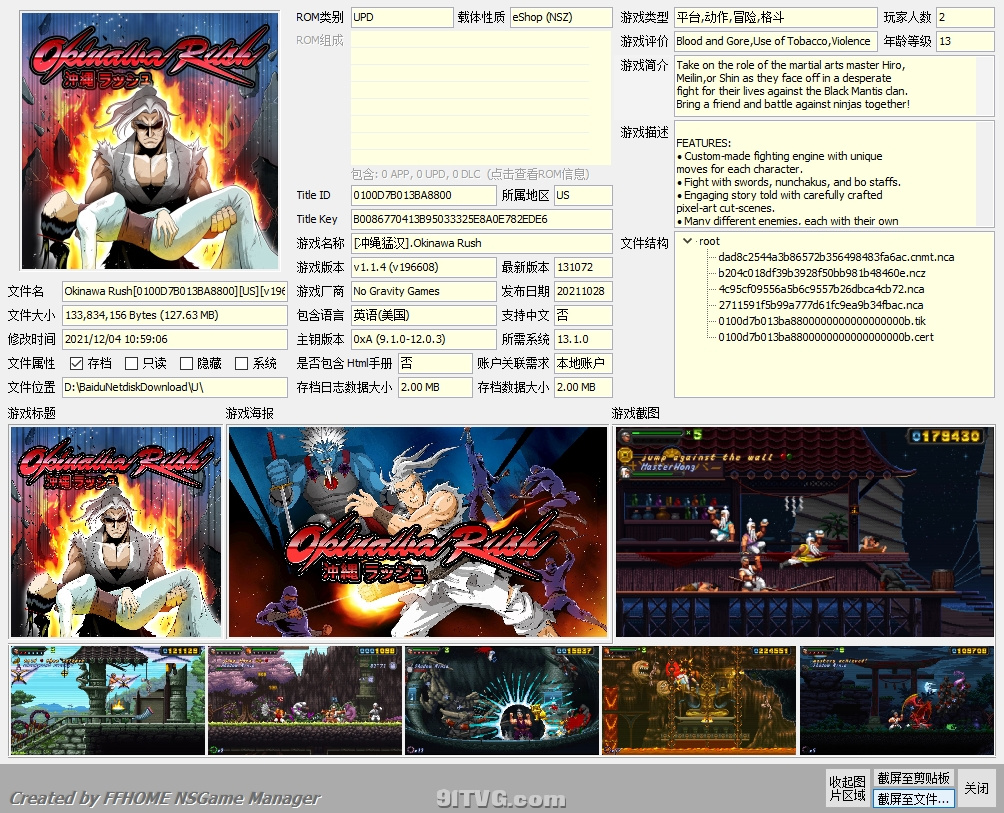1004x813 pixels.
Task: Click the 收起图片区域 collapse images button
Action: (x=846, y=788)
